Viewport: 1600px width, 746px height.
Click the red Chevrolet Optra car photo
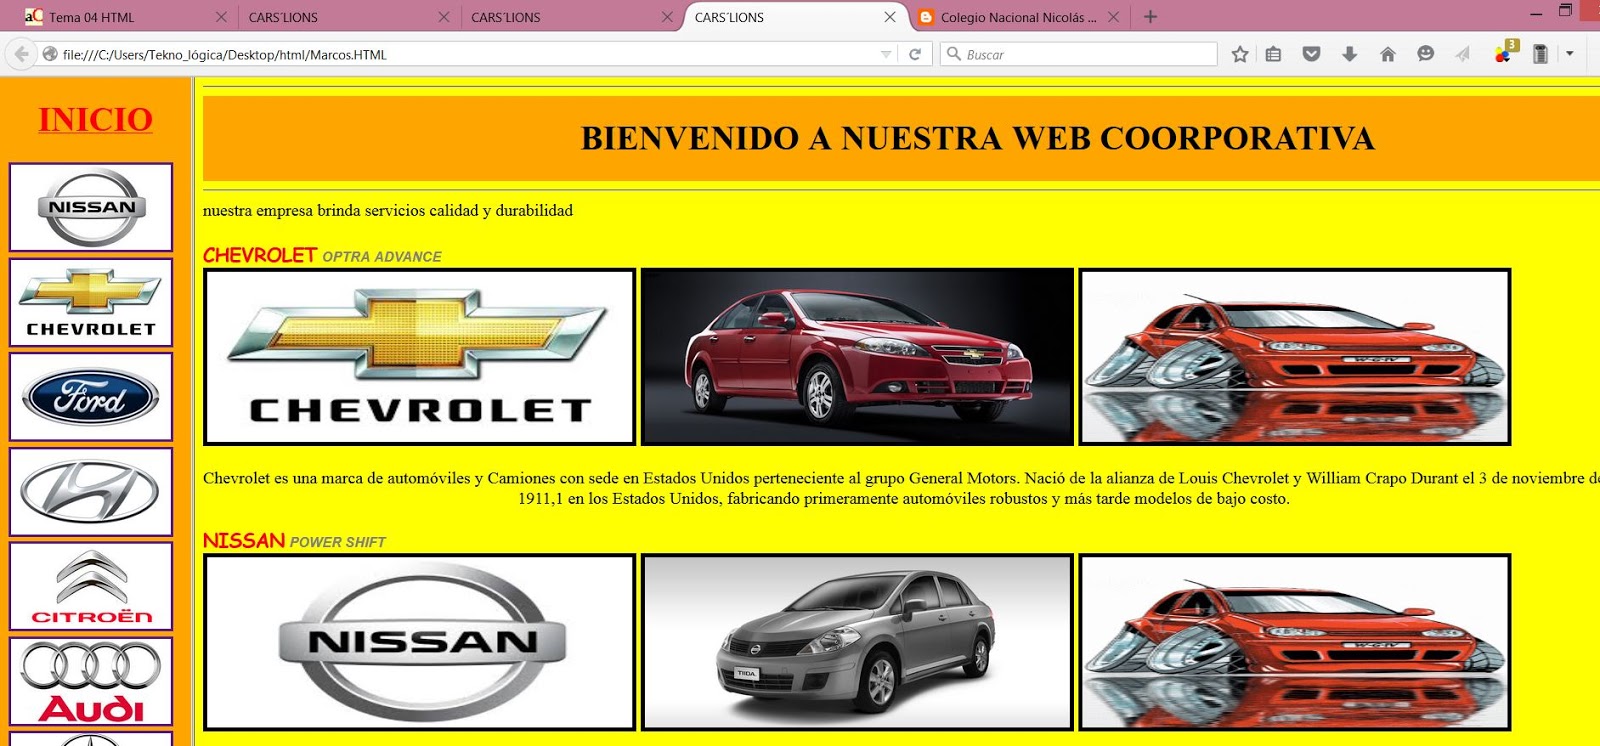(857, 357)
